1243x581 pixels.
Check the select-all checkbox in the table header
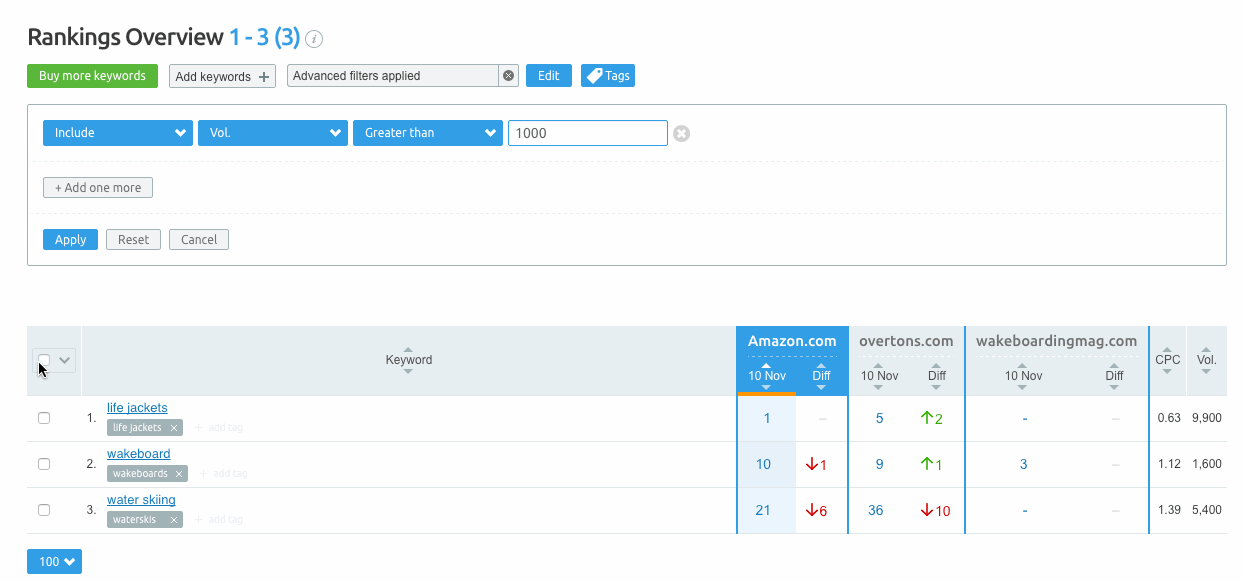pos(43,359)
